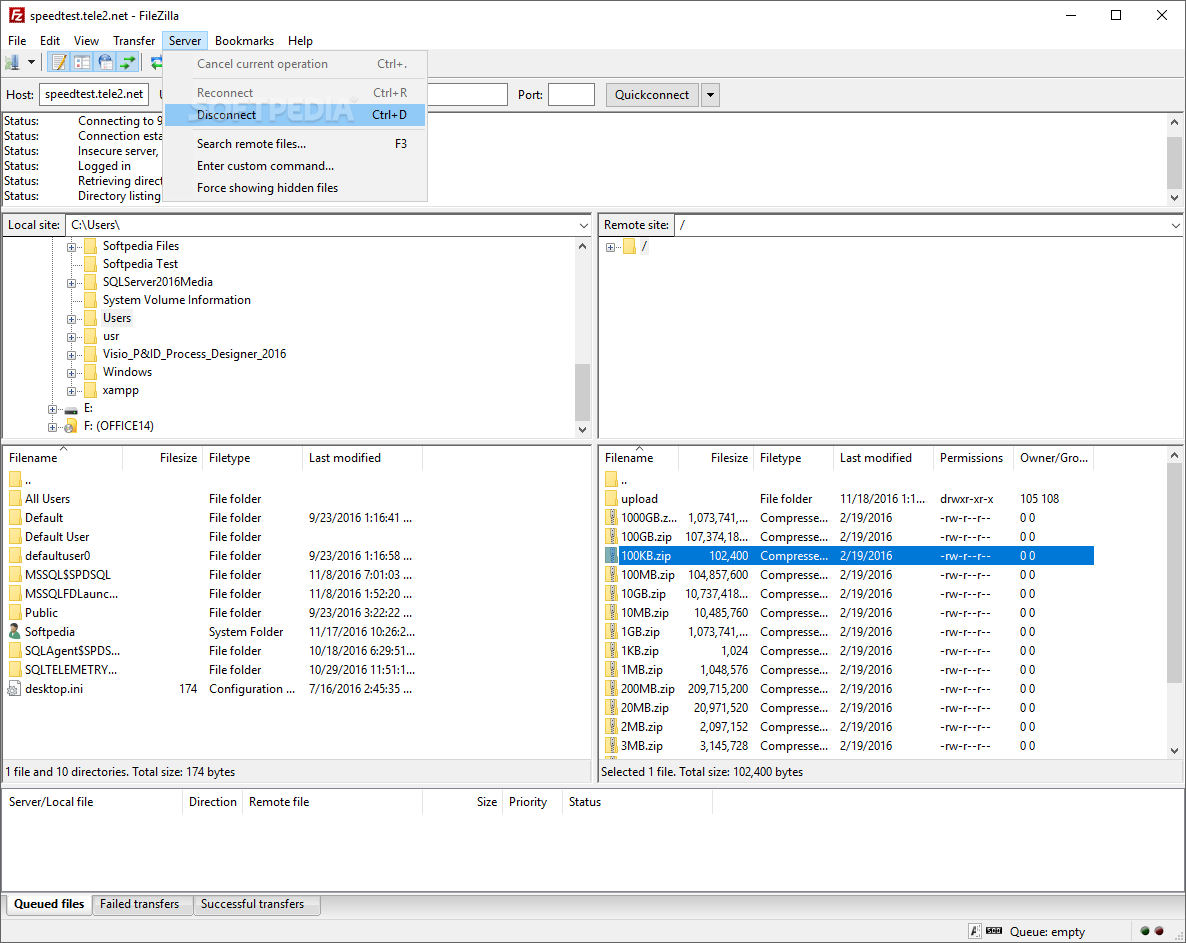Open the Help menu
This screenshot has width=1186, height=943.
300,41
